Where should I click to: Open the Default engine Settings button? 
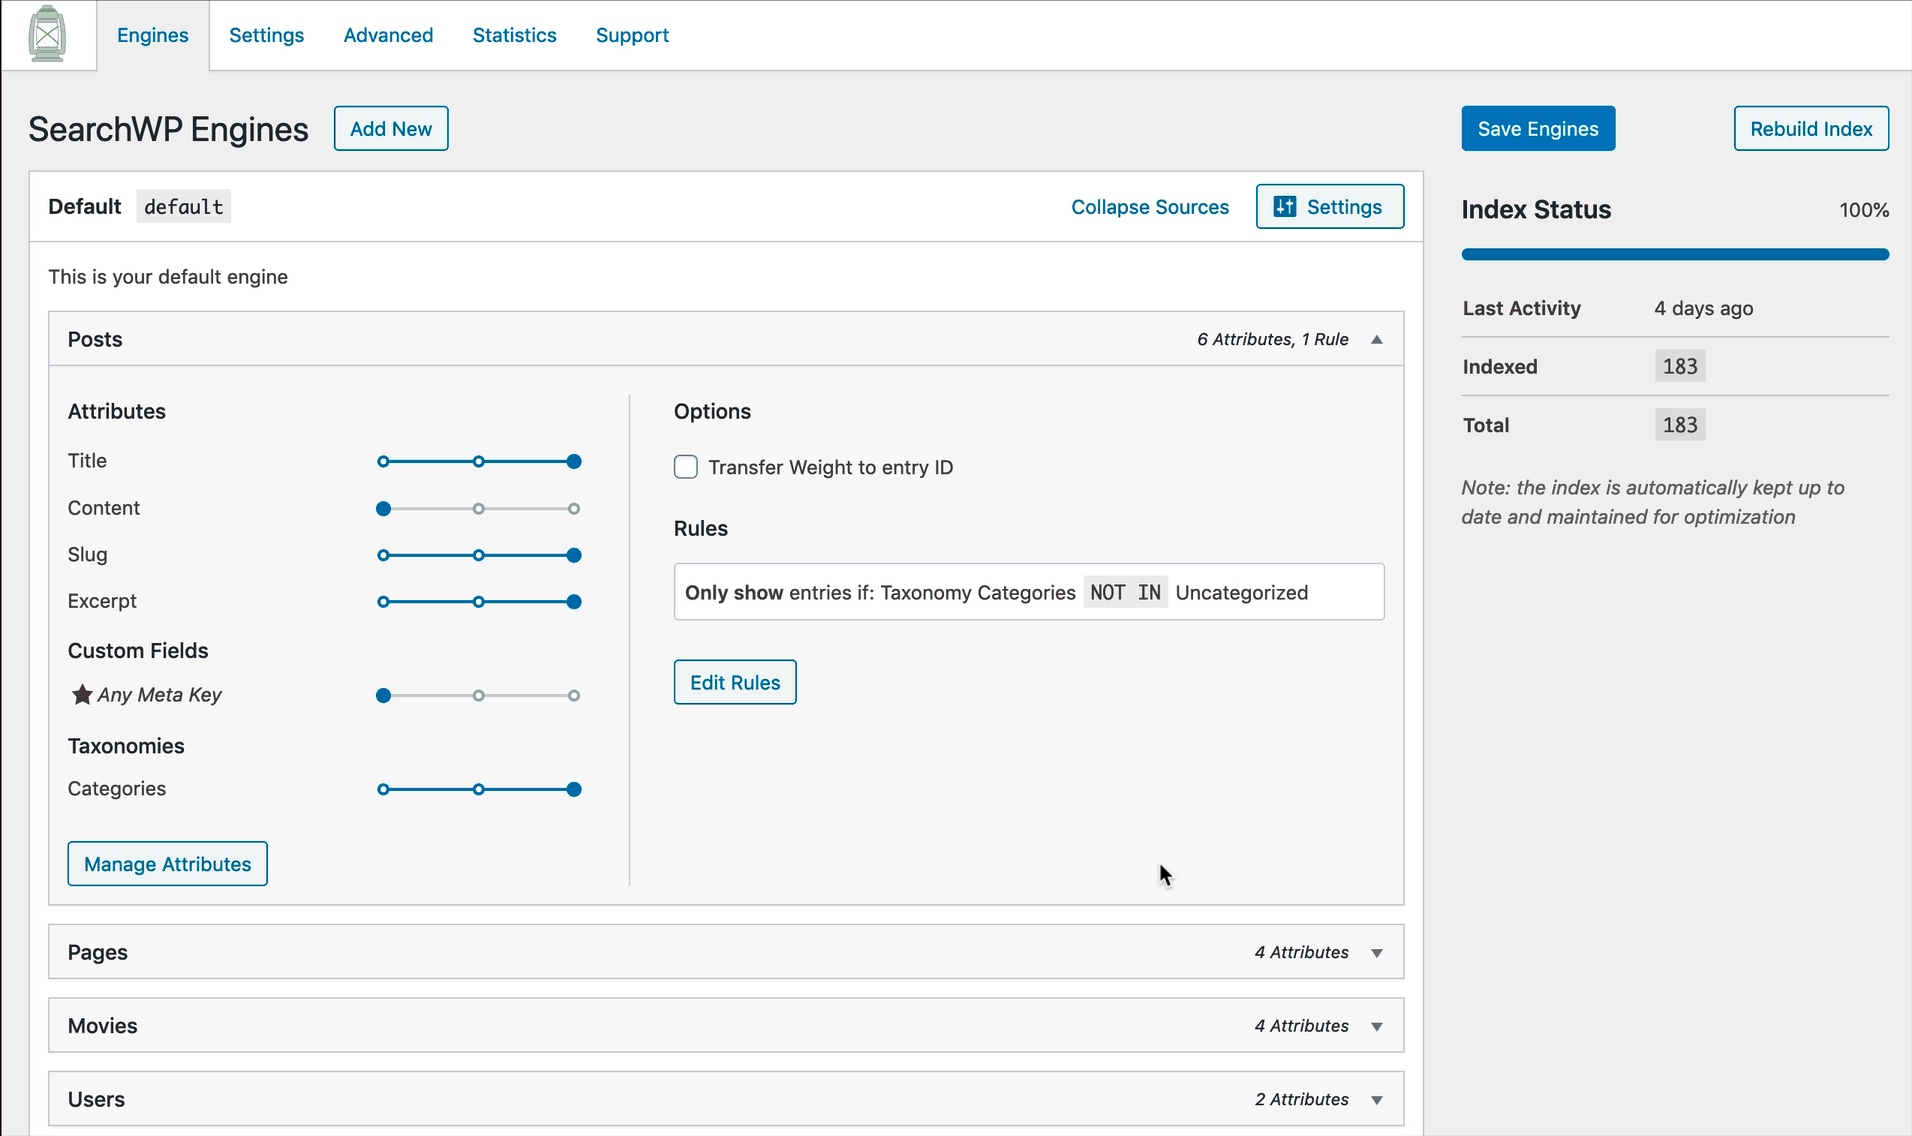[1330, 206]
